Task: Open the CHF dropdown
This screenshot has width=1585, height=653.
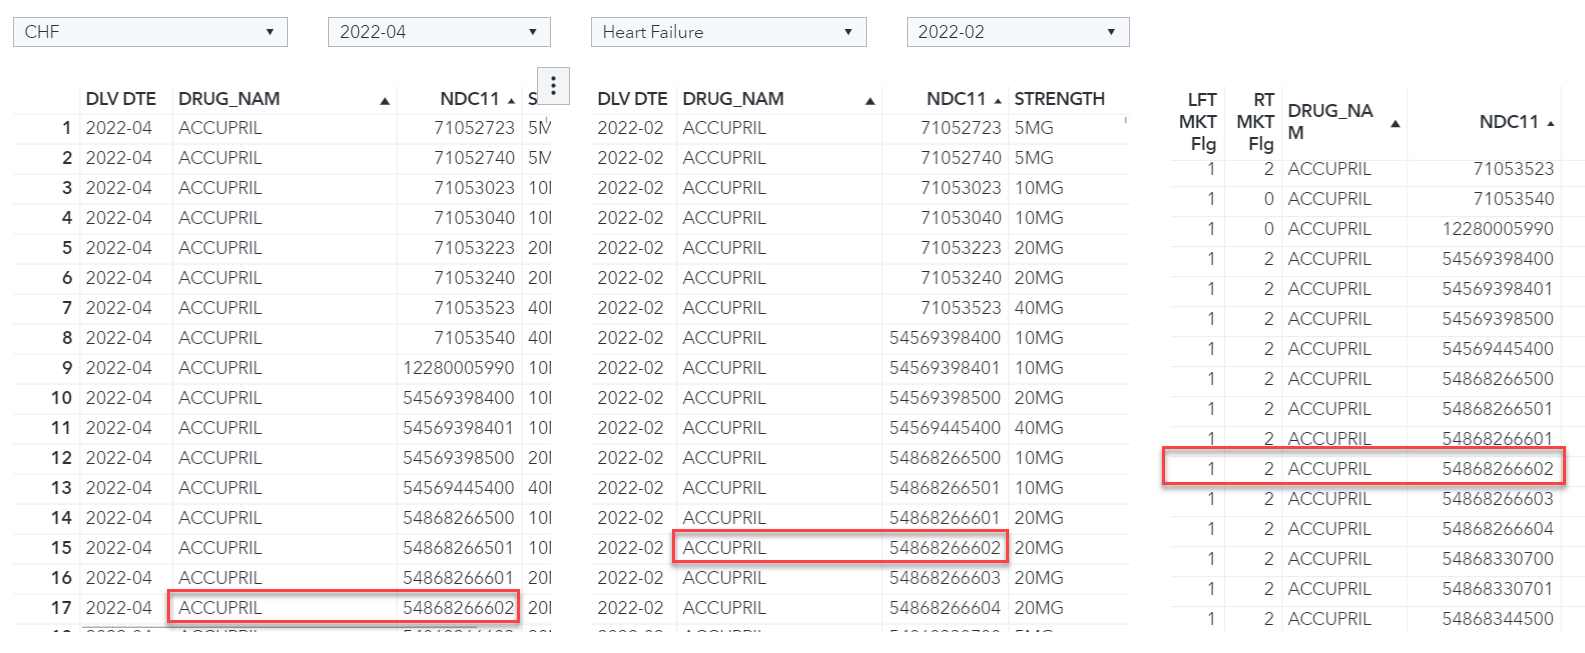Action: (x=150, y=32)
